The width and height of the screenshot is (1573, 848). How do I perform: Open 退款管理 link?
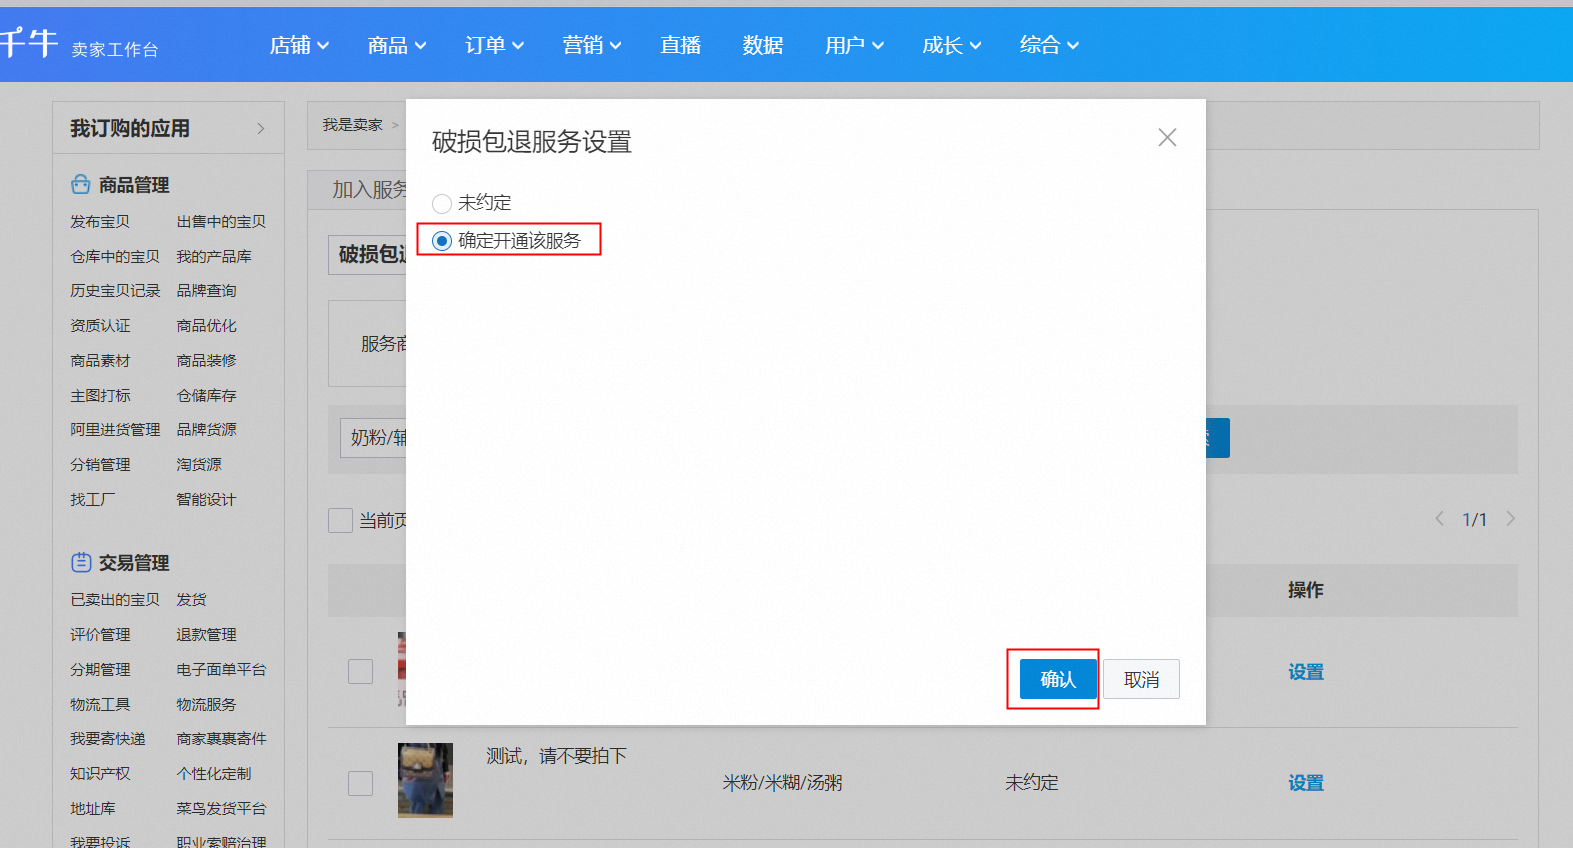click(206, 635)
